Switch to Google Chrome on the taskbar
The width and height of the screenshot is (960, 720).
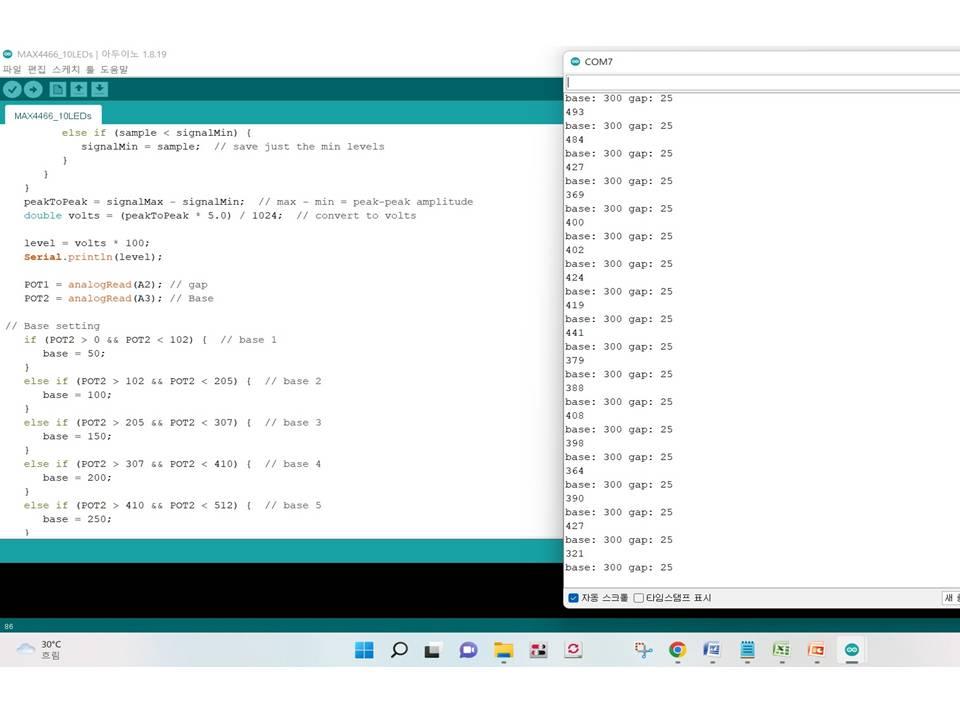click(677, 650)
